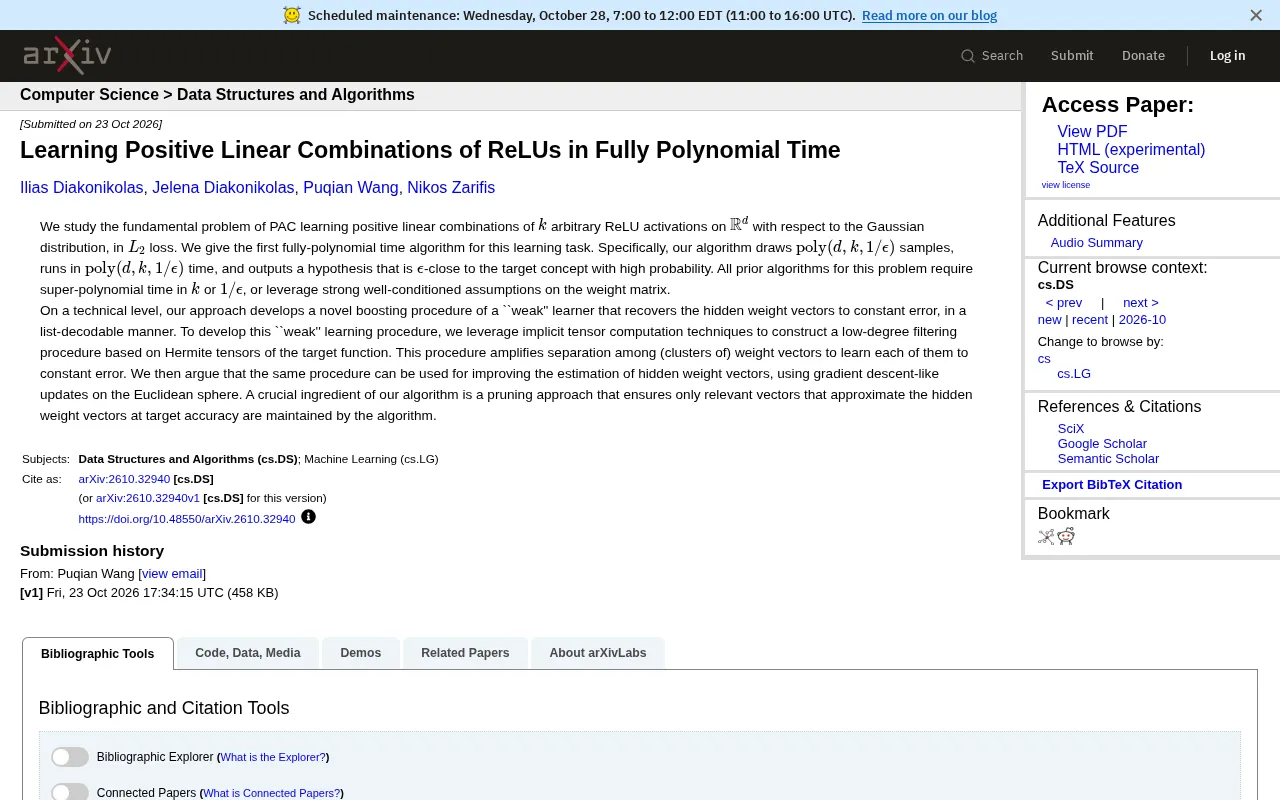Open What is the Explorer? link

[273, 758]
